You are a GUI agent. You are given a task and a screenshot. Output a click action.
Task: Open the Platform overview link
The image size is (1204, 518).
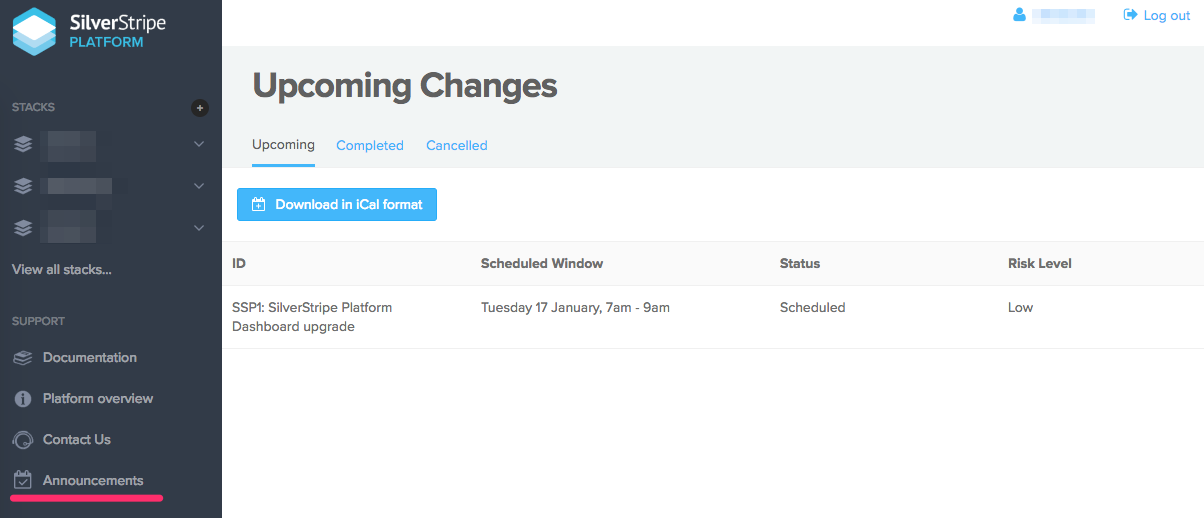[x=98, y=398]
